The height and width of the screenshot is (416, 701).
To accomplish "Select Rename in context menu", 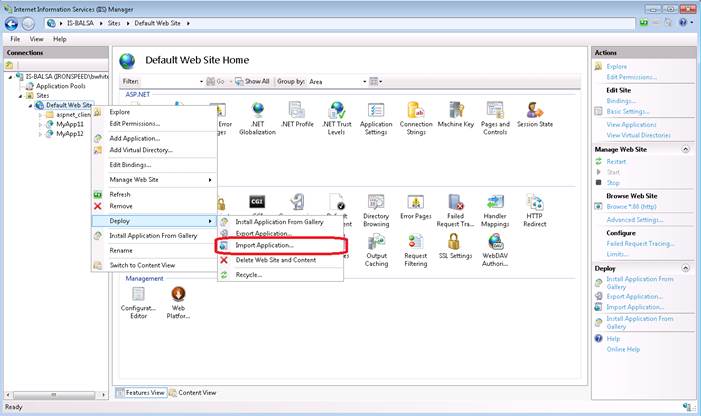I will click(x=154, y=251).
